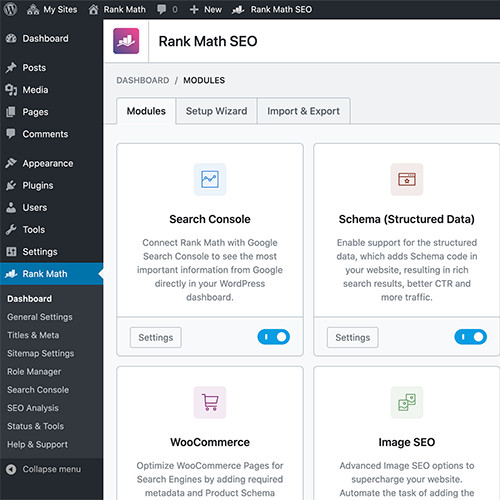Click the Collapse menu arrow icon

click(11, 469)
